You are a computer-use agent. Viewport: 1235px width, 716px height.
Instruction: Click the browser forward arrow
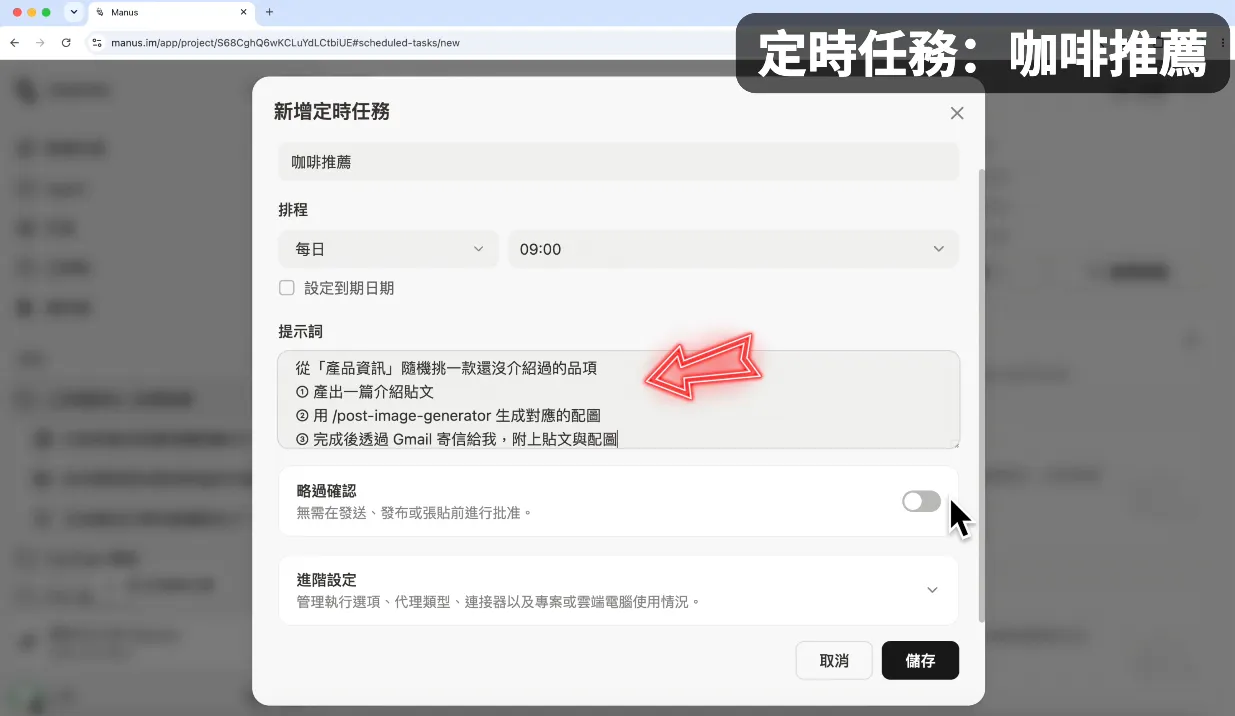[40, 43]
